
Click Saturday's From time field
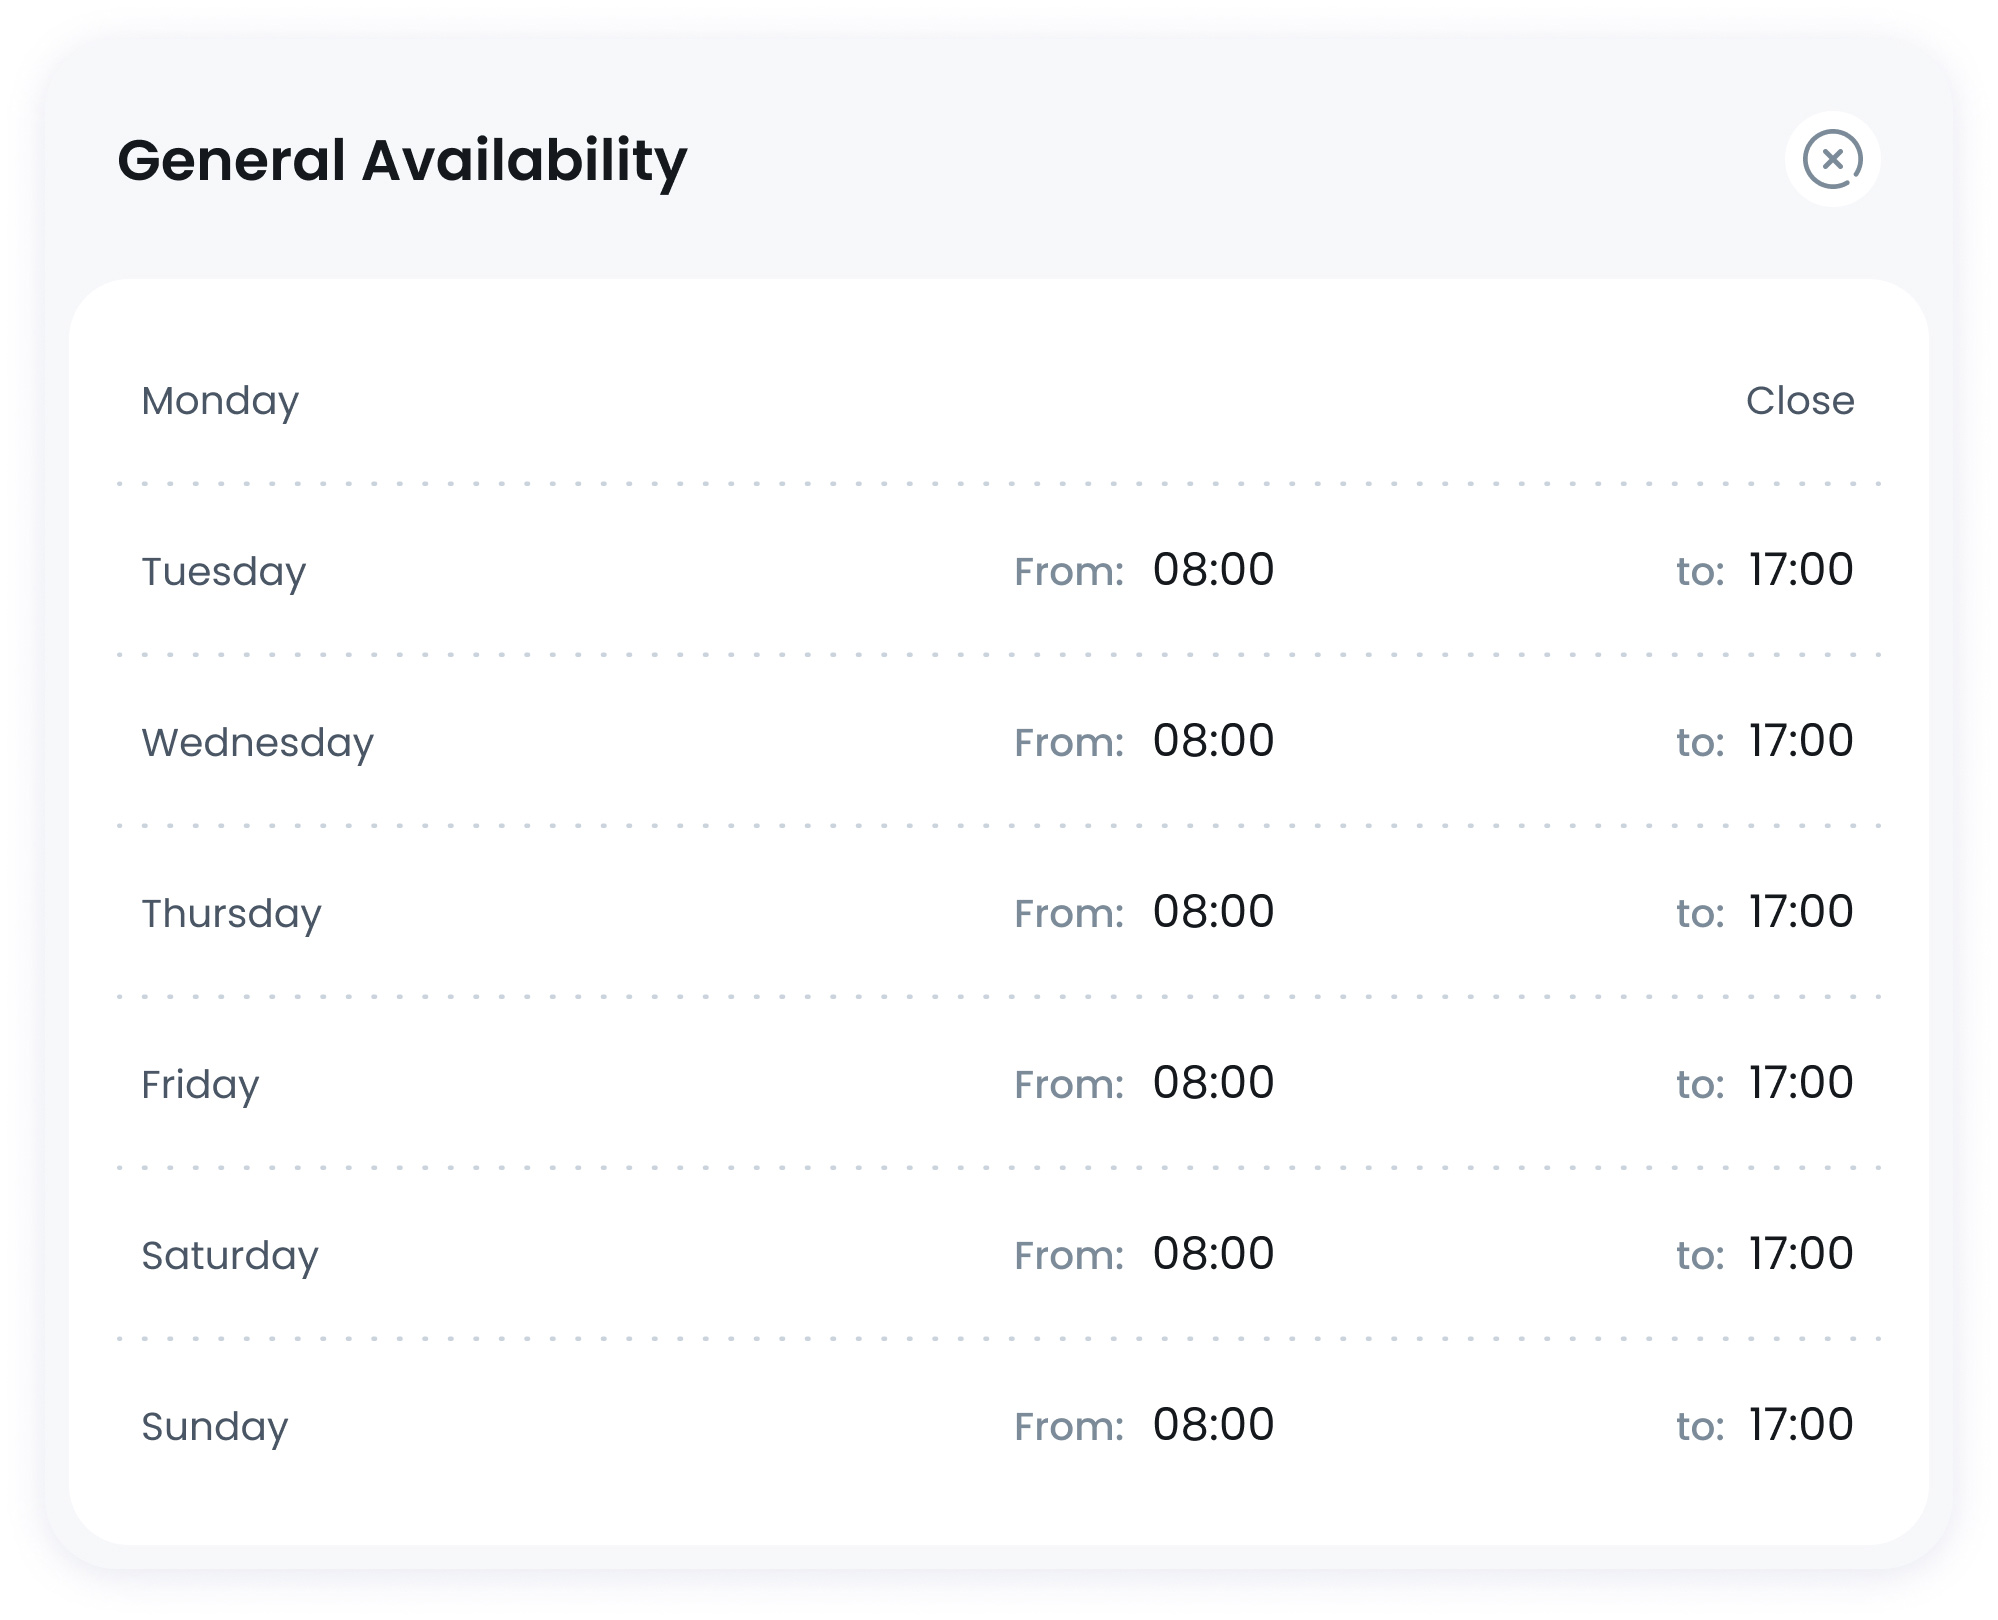1214,1253
